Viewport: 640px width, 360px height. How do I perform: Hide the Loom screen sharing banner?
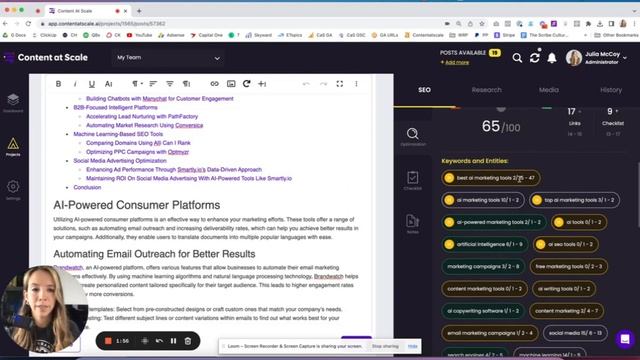coord(413,346)
